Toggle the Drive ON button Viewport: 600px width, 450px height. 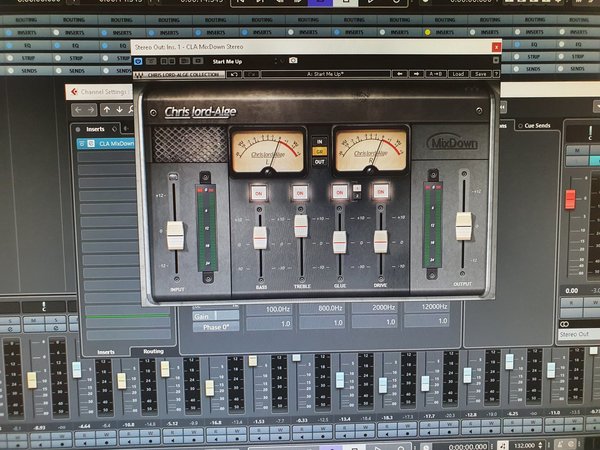[x=381, y=191]
